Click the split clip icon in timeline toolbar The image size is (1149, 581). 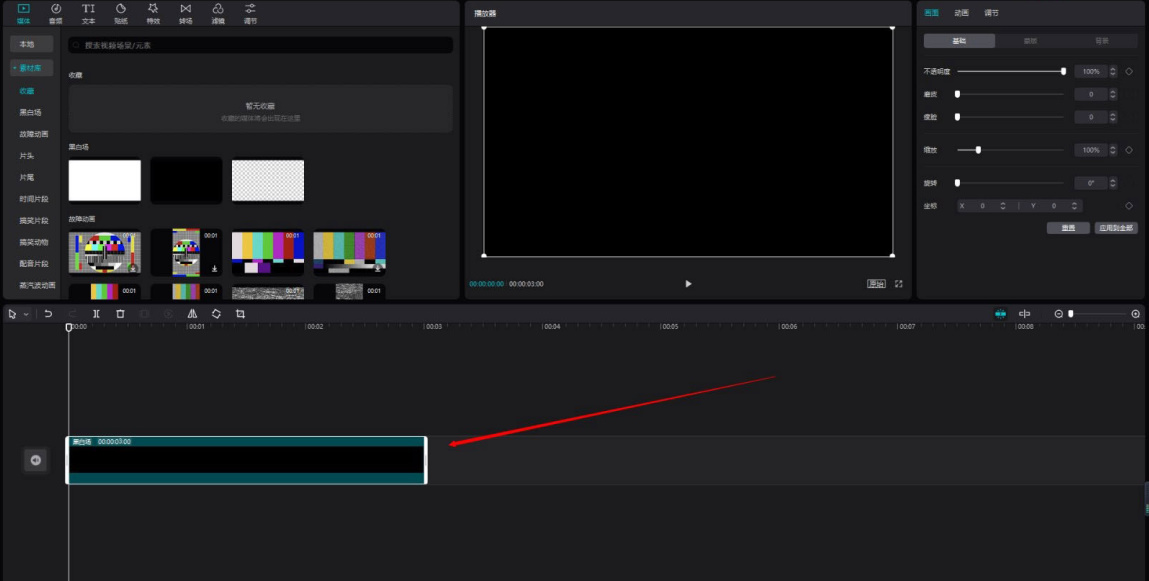click(96, 314)
